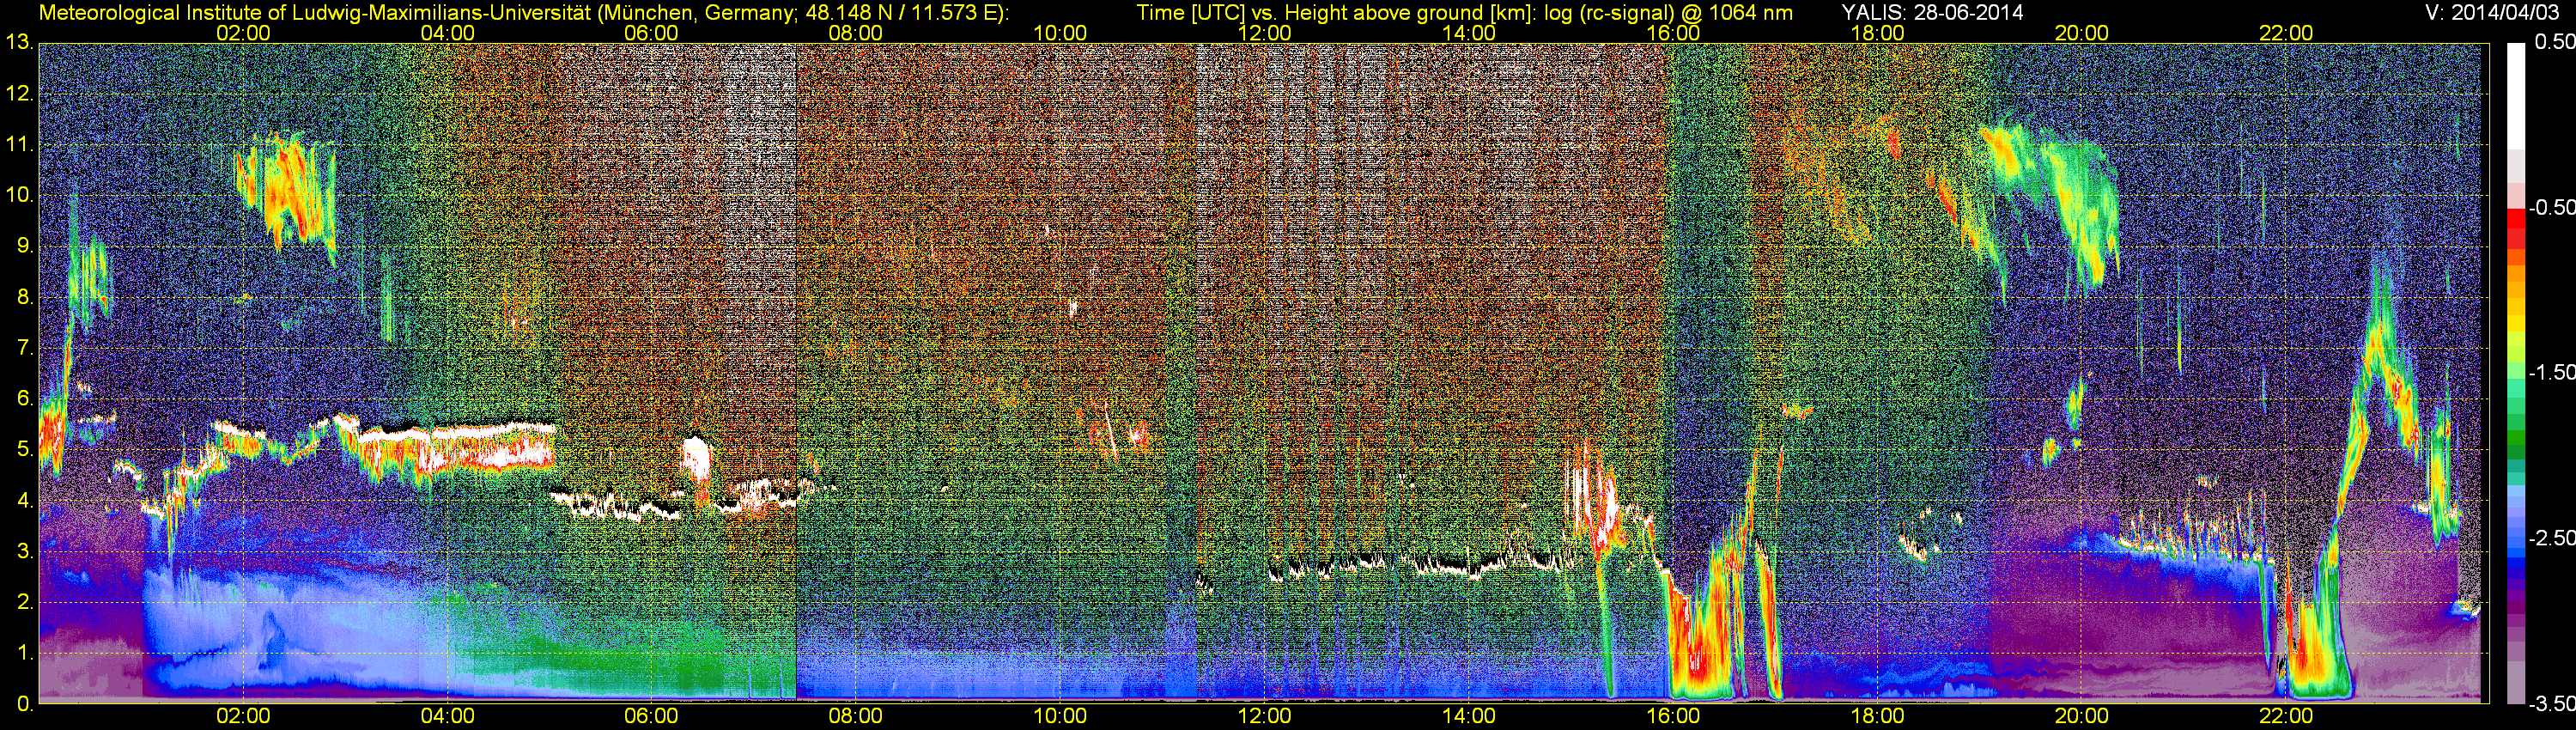This screenshot has width=2576, height=730.
Task: Click the 04:00 label on the top time axis
Action: [x=447, y=33]
